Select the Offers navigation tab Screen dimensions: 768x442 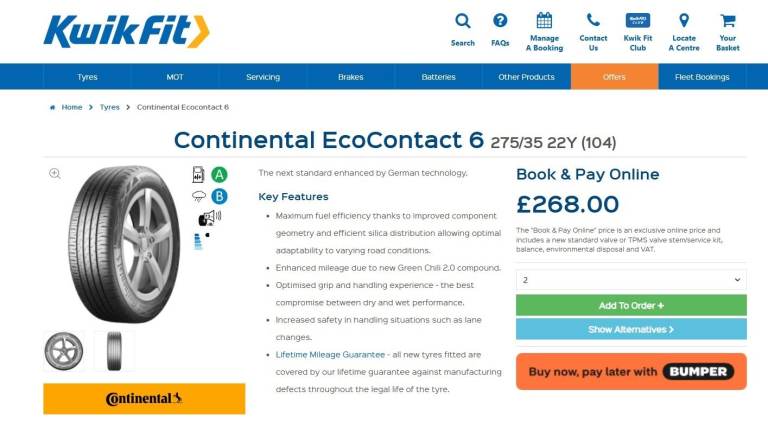pos(614,77)
